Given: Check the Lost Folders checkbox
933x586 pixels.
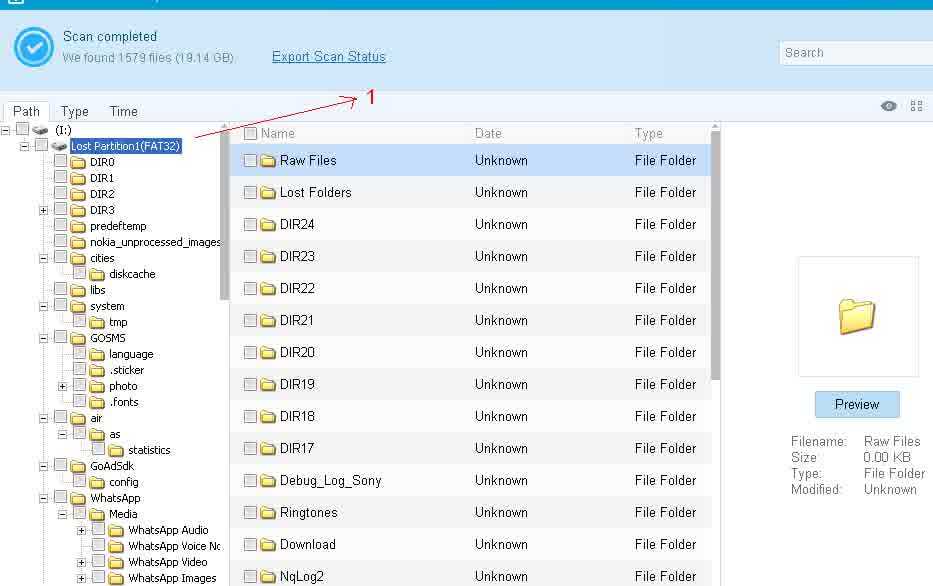Looking at the screenshot, I should pyautogui.click(x=250, y=193).
